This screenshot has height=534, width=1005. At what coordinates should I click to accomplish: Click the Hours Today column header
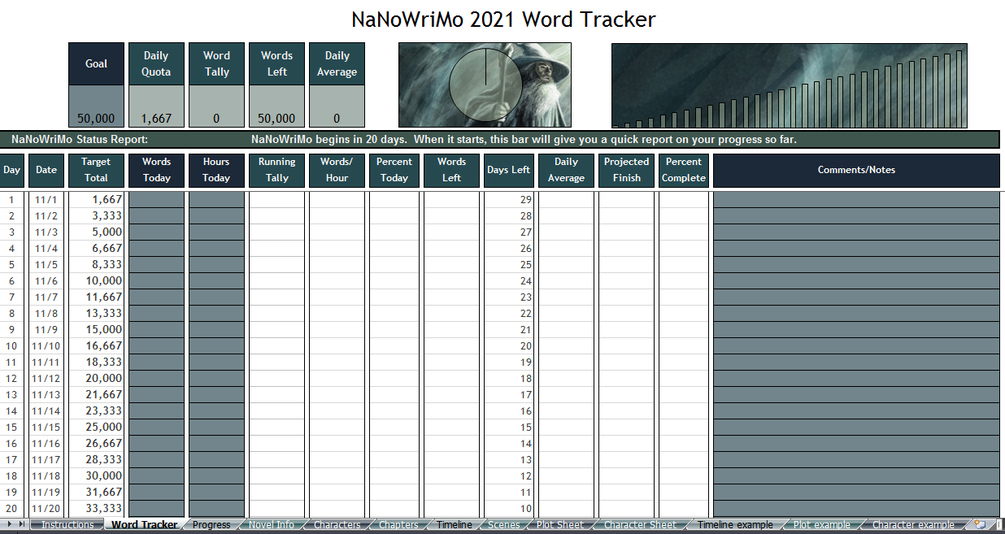click(217, 171)
